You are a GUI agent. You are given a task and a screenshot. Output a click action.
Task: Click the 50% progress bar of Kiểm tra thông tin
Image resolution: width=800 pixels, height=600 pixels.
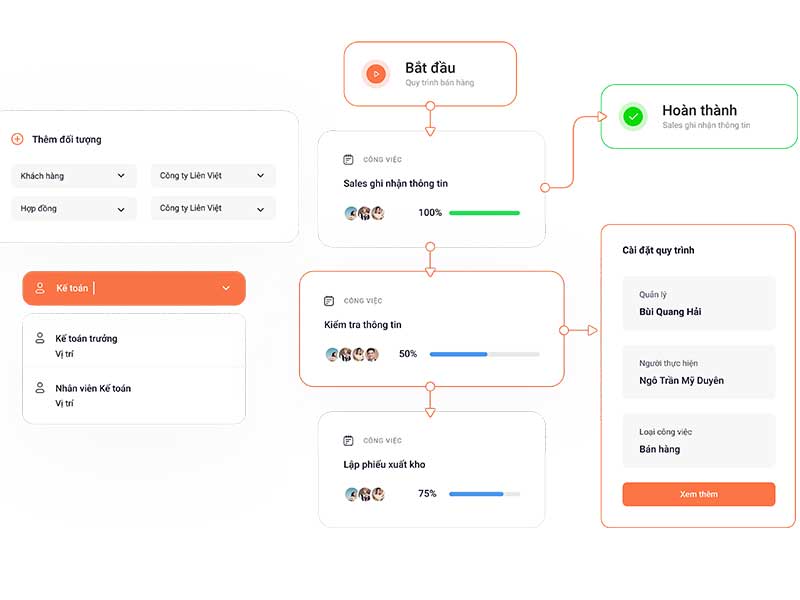click(484, 354)
